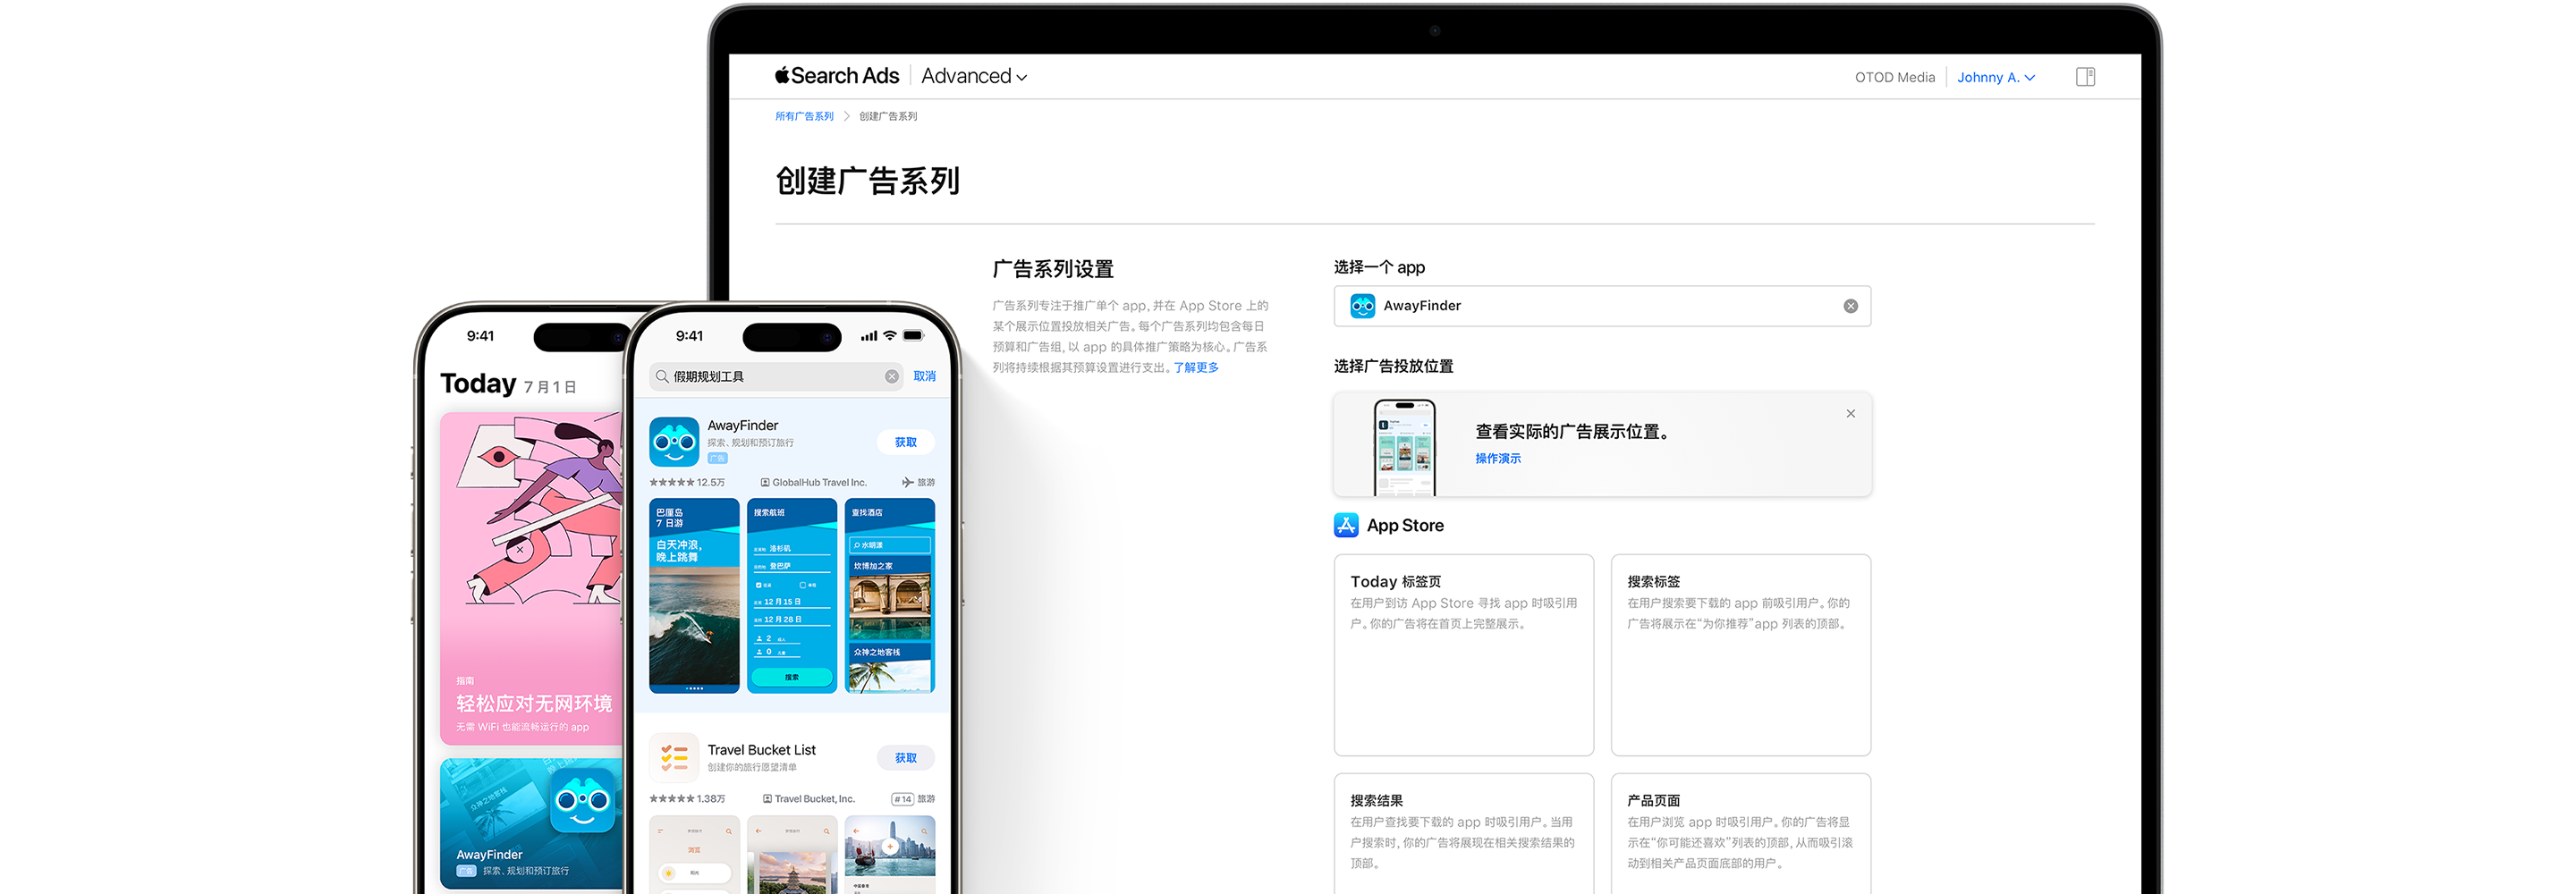Screen dimensions: 2576x894
Task: Click the 创建广告系列 breadcrumb text
Action: 887,116
